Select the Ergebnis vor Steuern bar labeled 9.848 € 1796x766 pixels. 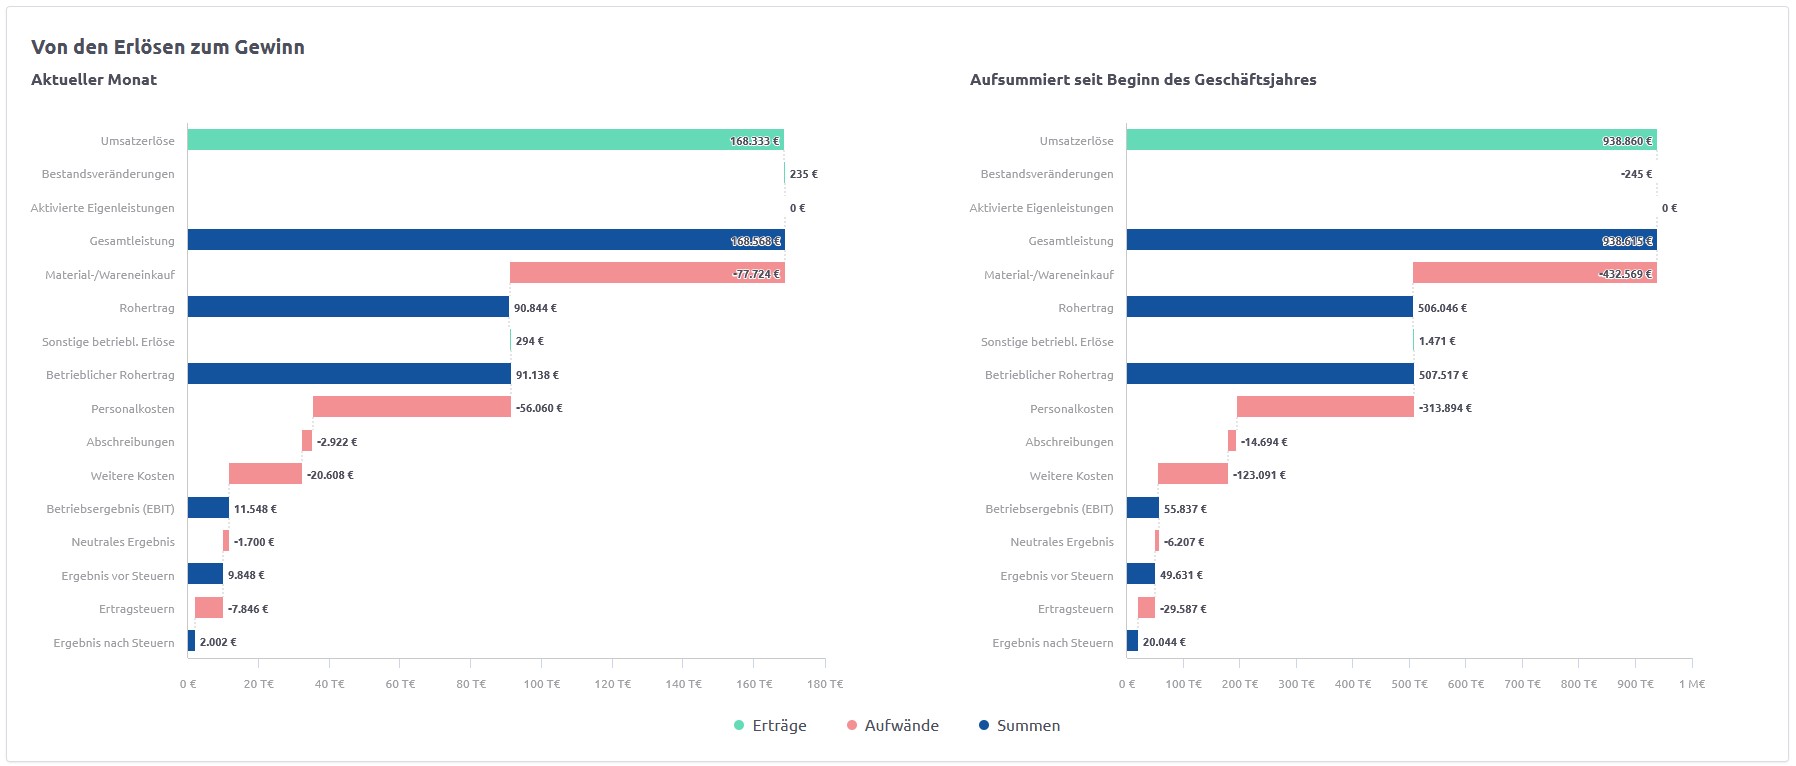click(205, 574)
